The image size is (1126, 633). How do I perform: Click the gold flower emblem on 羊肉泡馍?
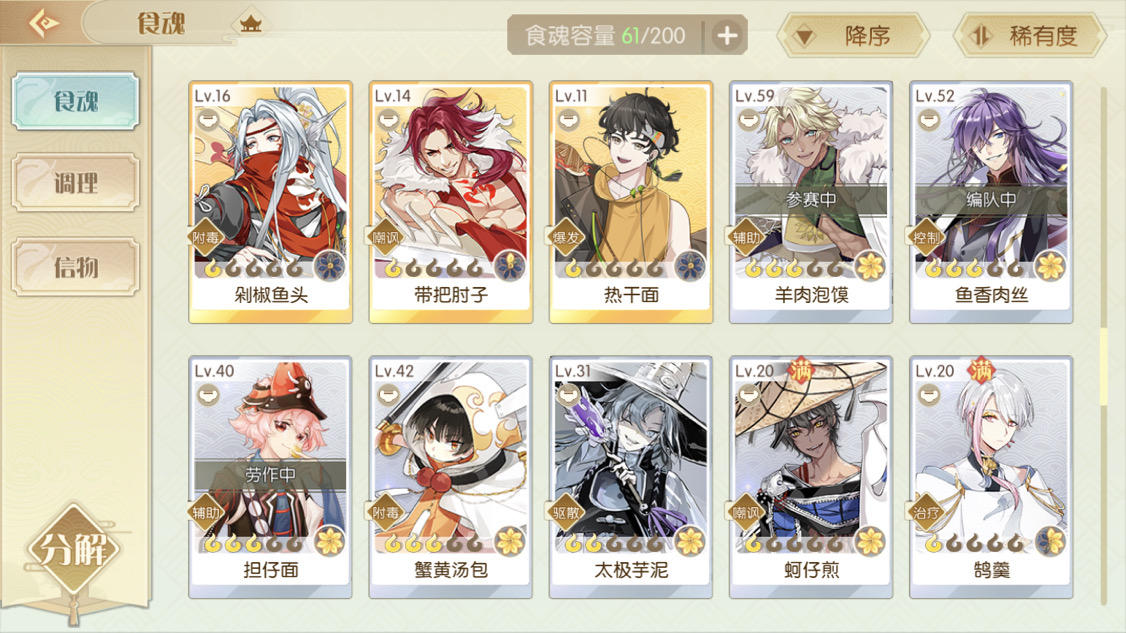click(870, 267)
